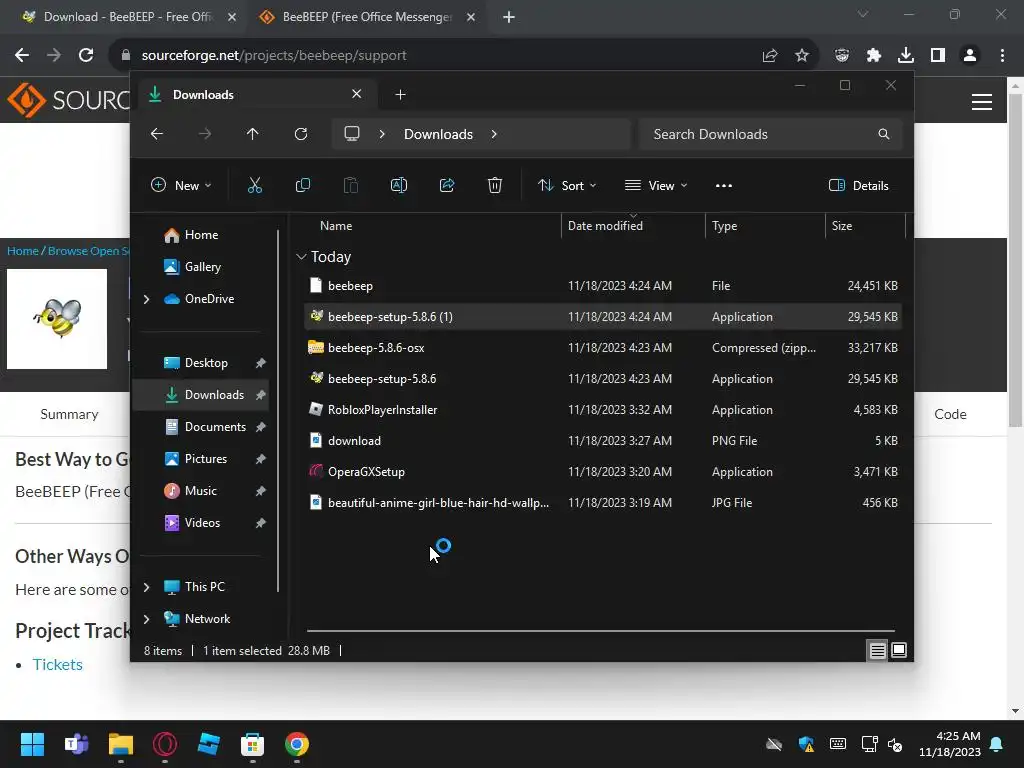Bookmark this page with the star icon
The height and width of the screenshot is (768, 1024).
[x=802, y=56]
